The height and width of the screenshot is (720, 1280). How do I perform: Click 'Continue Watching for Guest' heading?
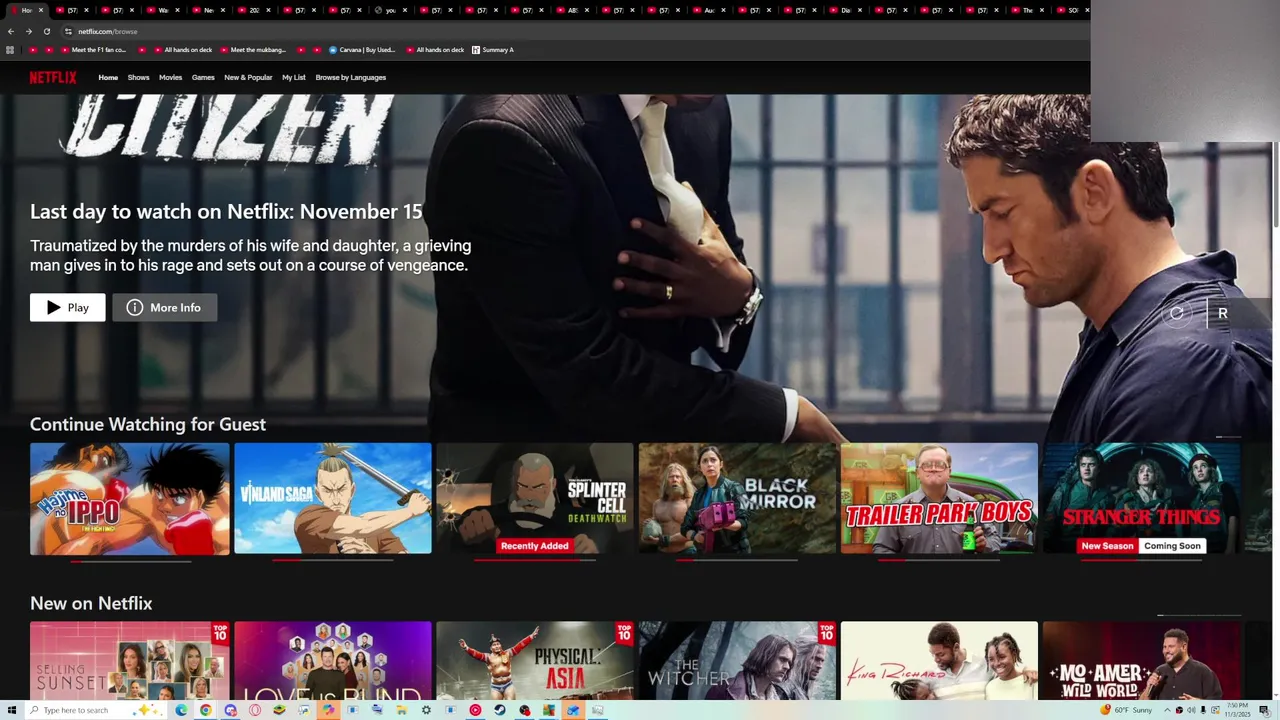click(x=148, y=424)
